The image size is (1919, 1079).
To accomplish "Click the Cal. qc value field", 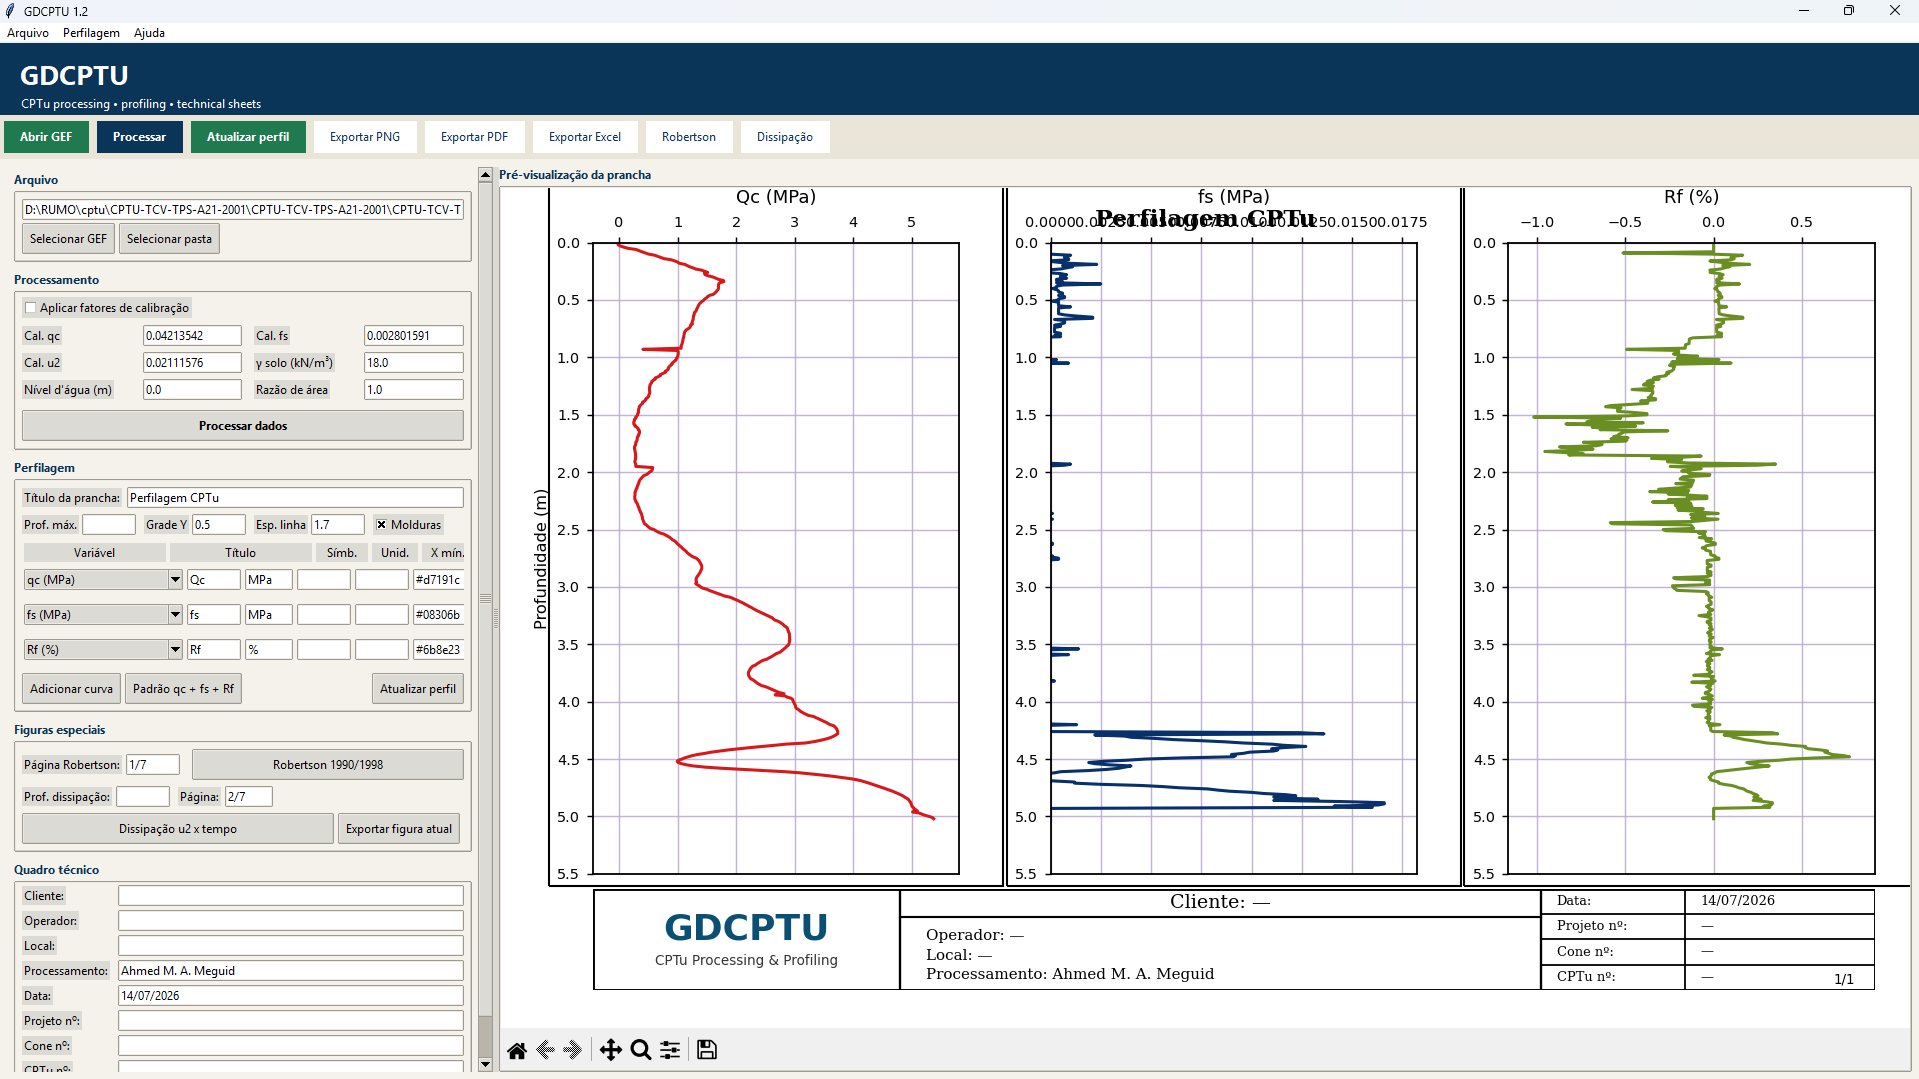I will point(192,336).
